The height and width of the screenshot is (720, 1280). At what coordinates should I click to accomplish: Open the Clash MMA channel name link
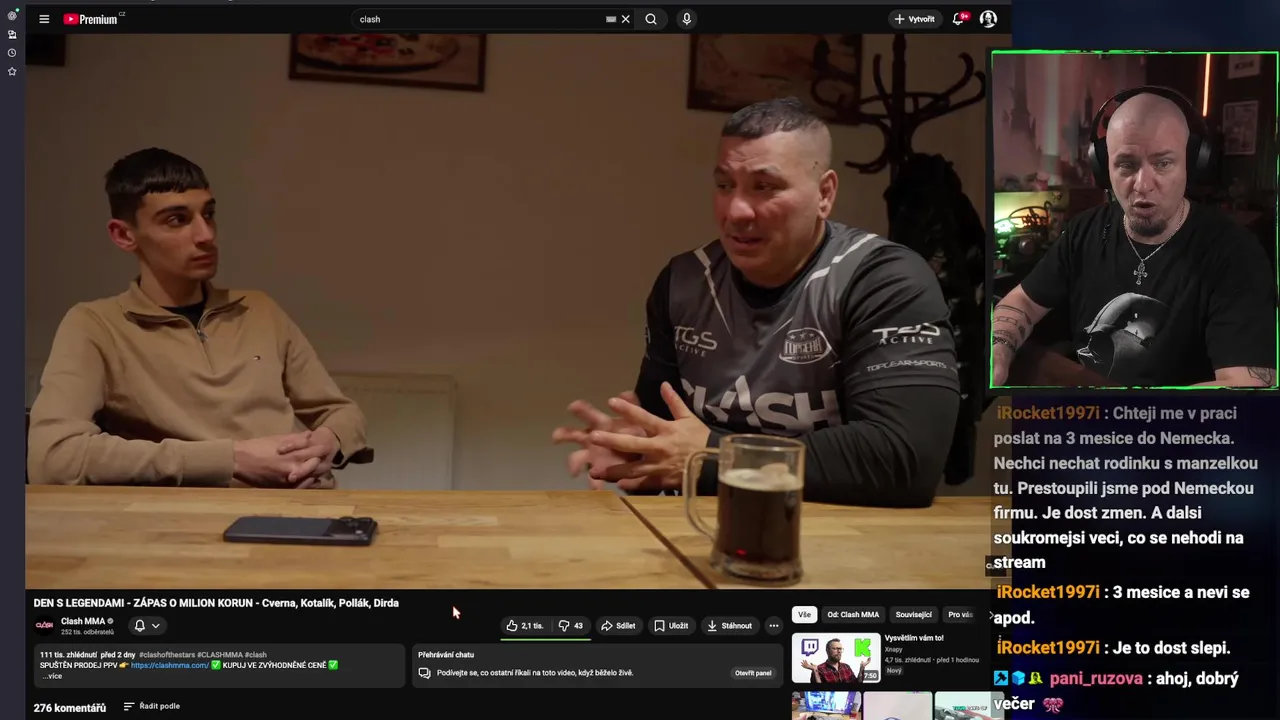[82, 621]
